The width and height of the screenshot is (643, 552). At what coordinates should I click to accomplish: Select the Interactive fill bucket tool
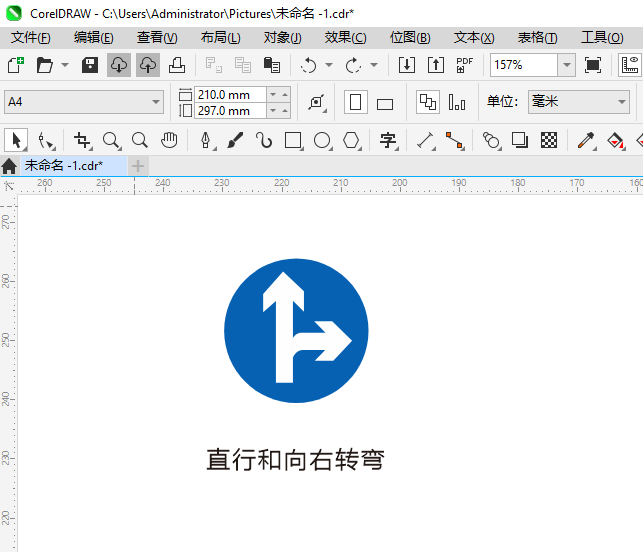point(616,140)
